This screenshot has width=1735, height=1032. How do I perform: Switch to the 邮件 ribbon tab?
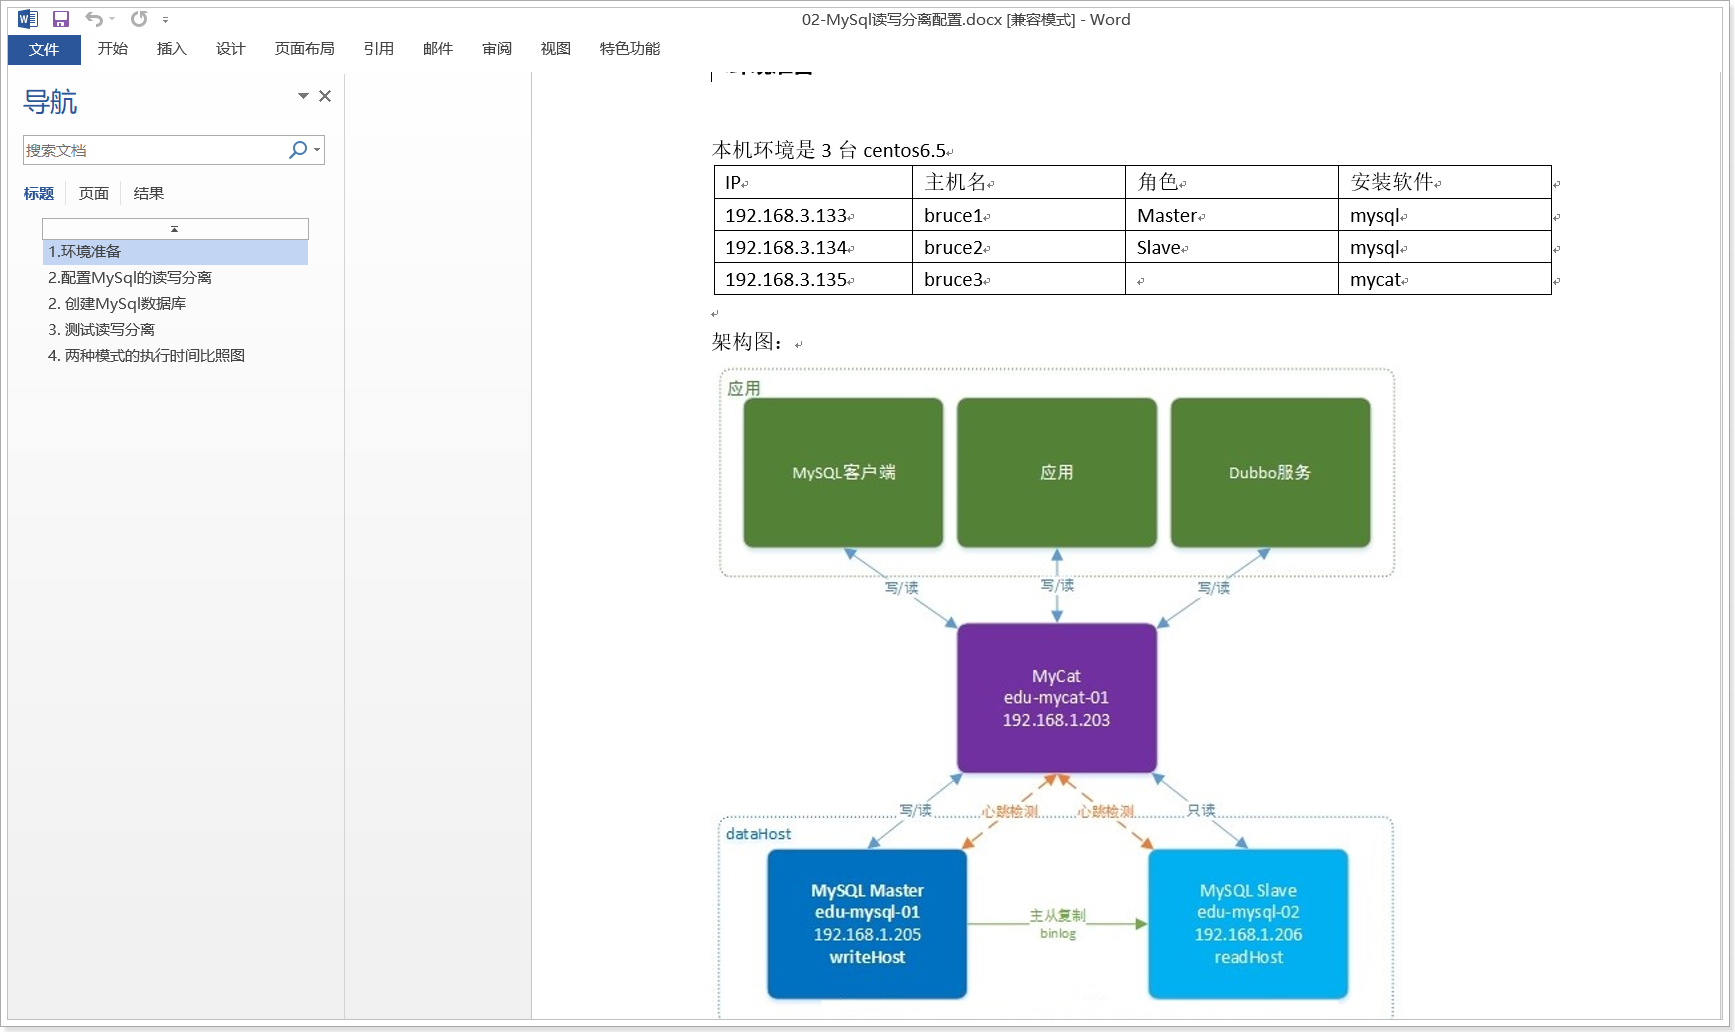437,49
